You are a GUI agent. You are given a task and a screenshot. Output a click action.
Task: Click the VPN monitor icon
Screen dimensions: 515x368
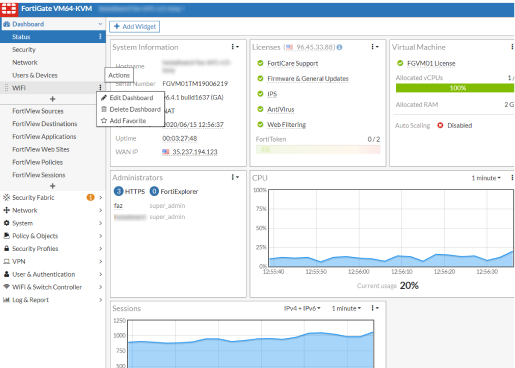pyautogui.click(x=6, y=262)
